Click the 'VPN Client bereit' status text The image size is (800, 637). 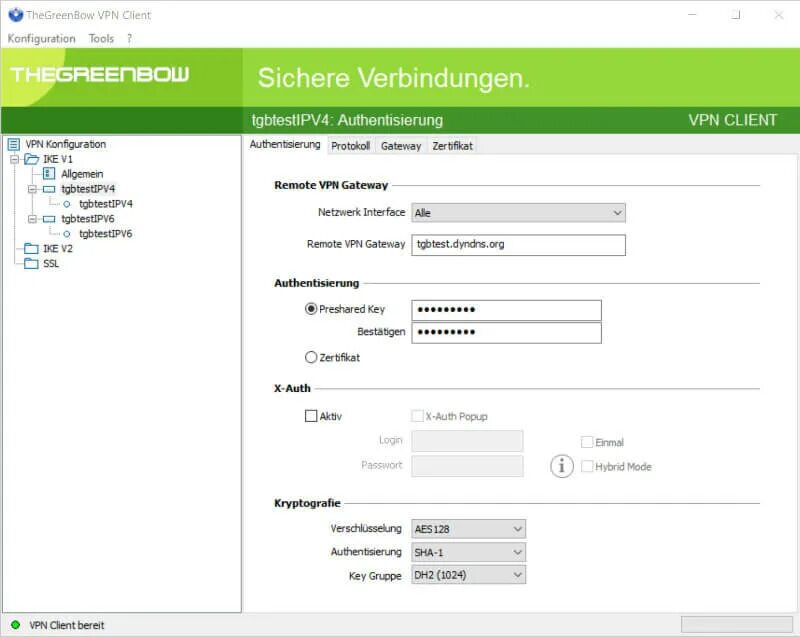[66, 625]
